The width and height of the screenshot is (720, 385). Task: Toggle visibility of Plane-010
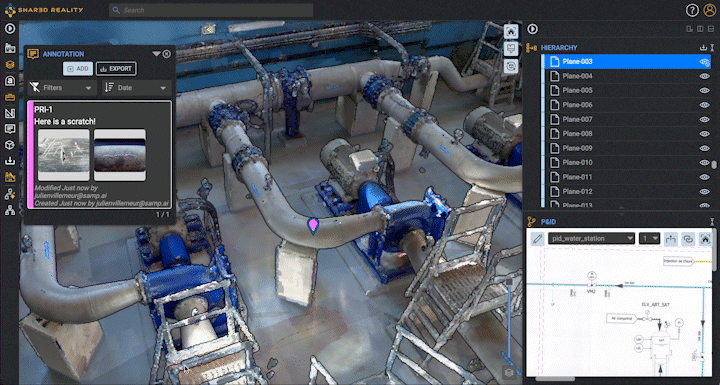coord(704,163)
